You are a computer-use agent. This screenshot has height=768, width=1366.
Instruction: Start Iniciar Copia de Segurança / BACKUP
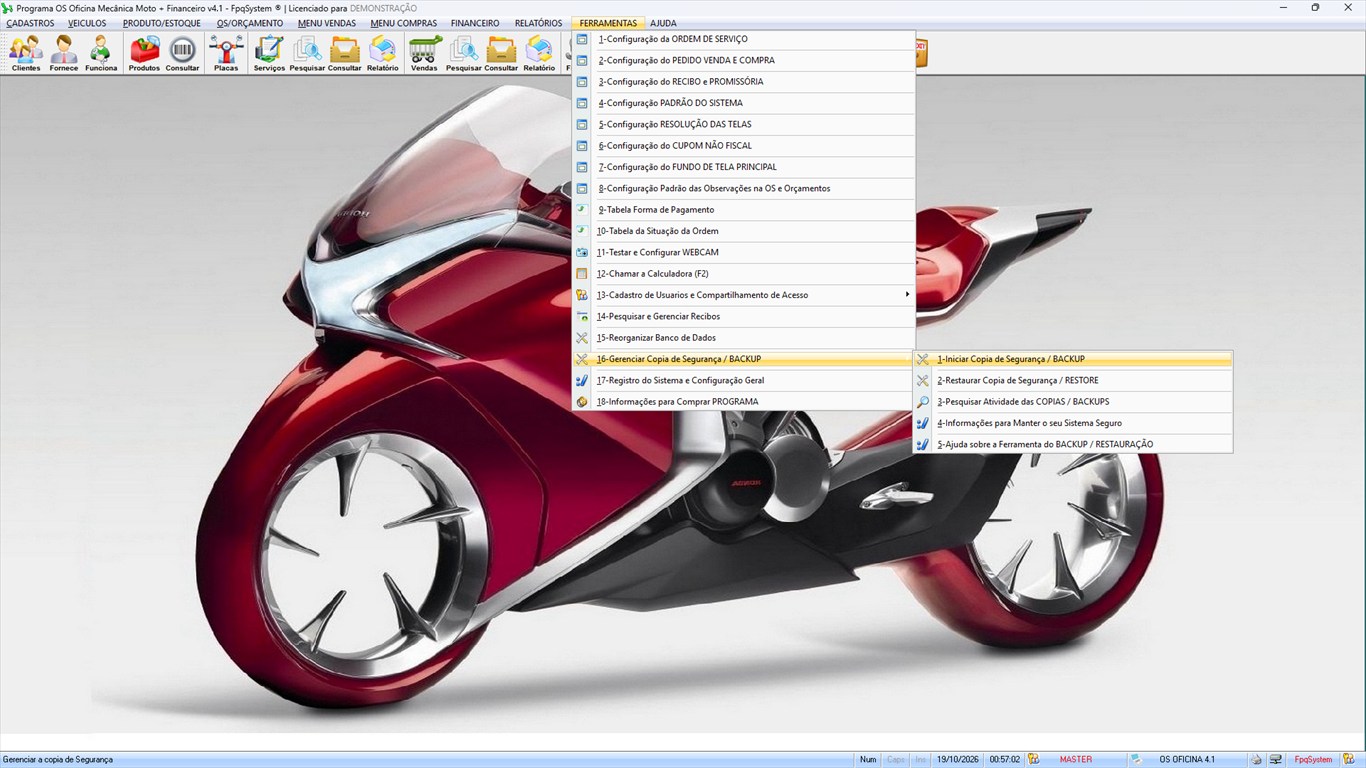1073,359
